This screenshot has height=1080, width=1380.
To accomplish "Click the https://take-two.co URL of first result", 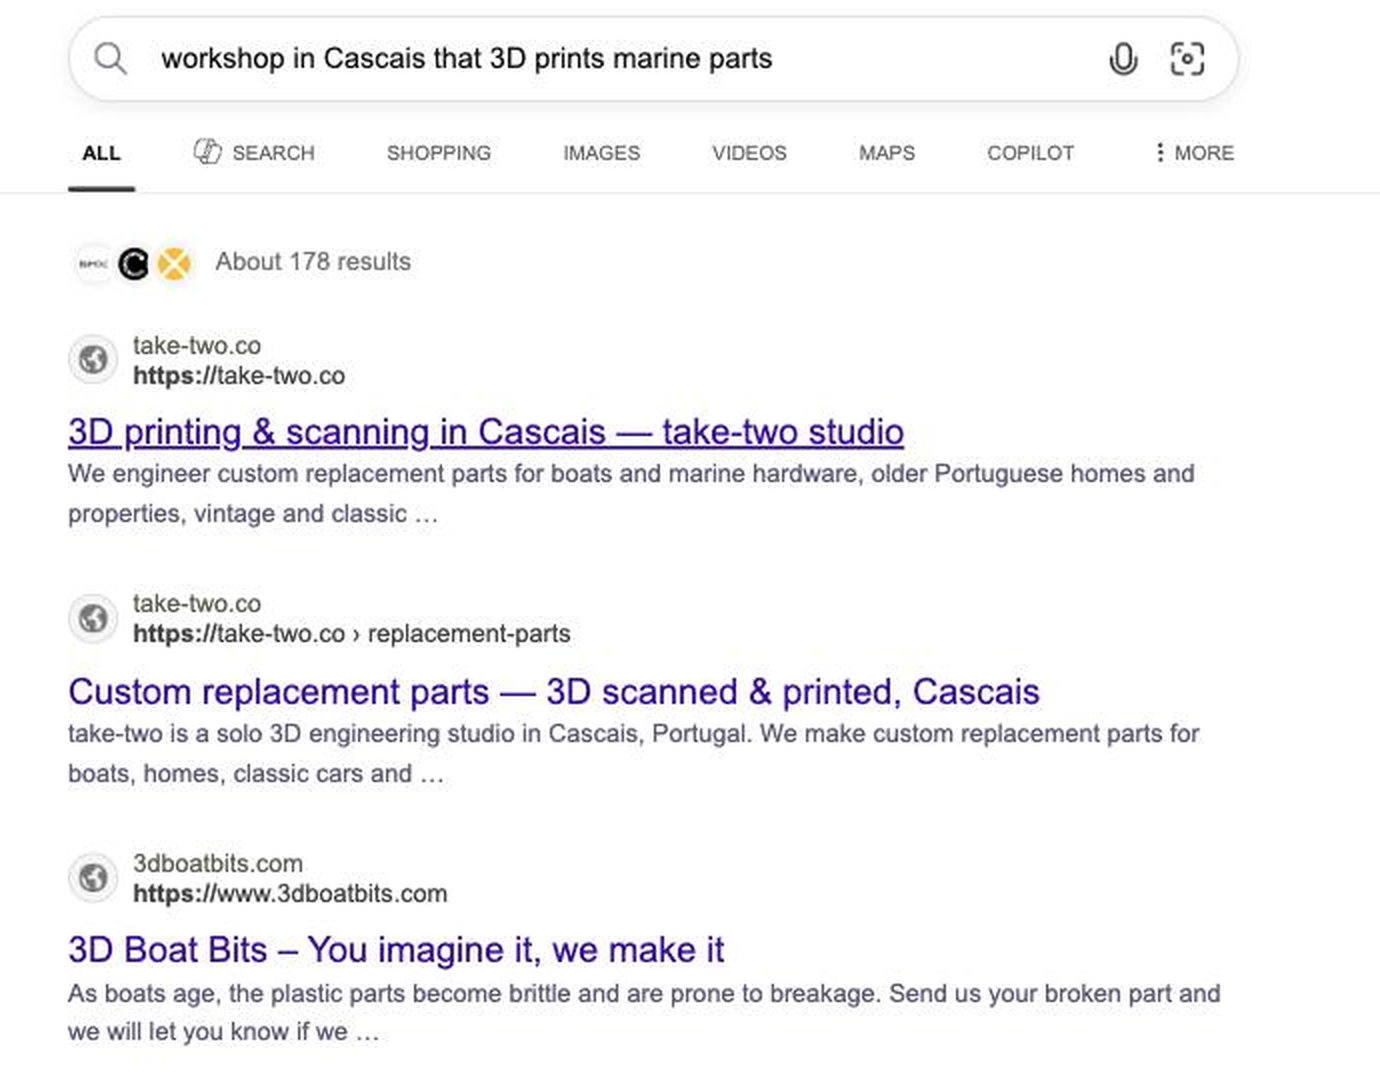I will tap(239, 376).
